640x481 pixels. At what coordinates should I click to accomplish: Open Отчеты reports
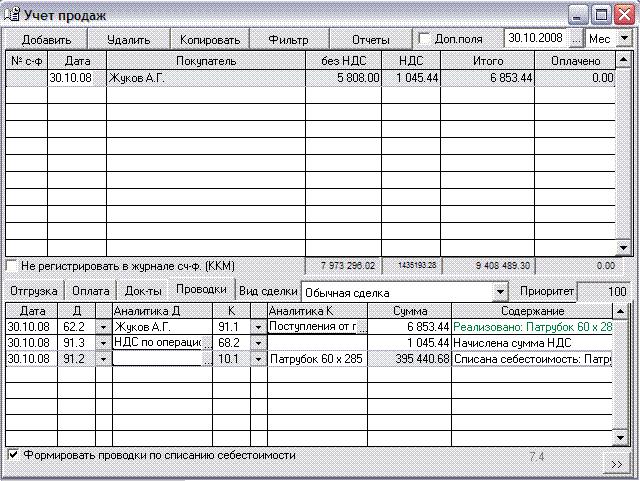[370, 40]
